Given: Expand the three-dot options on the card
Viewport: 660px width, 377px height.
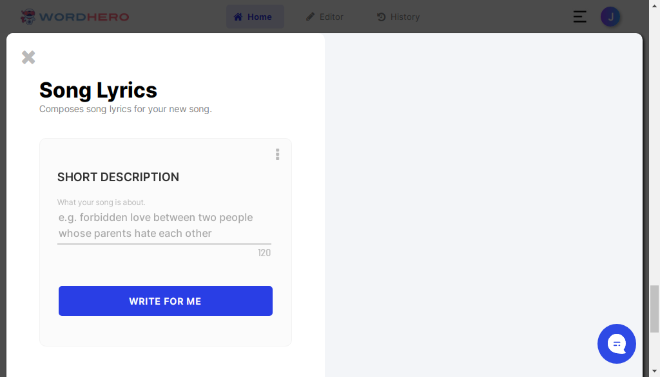Looking at the screenshot, I should 277,154.
